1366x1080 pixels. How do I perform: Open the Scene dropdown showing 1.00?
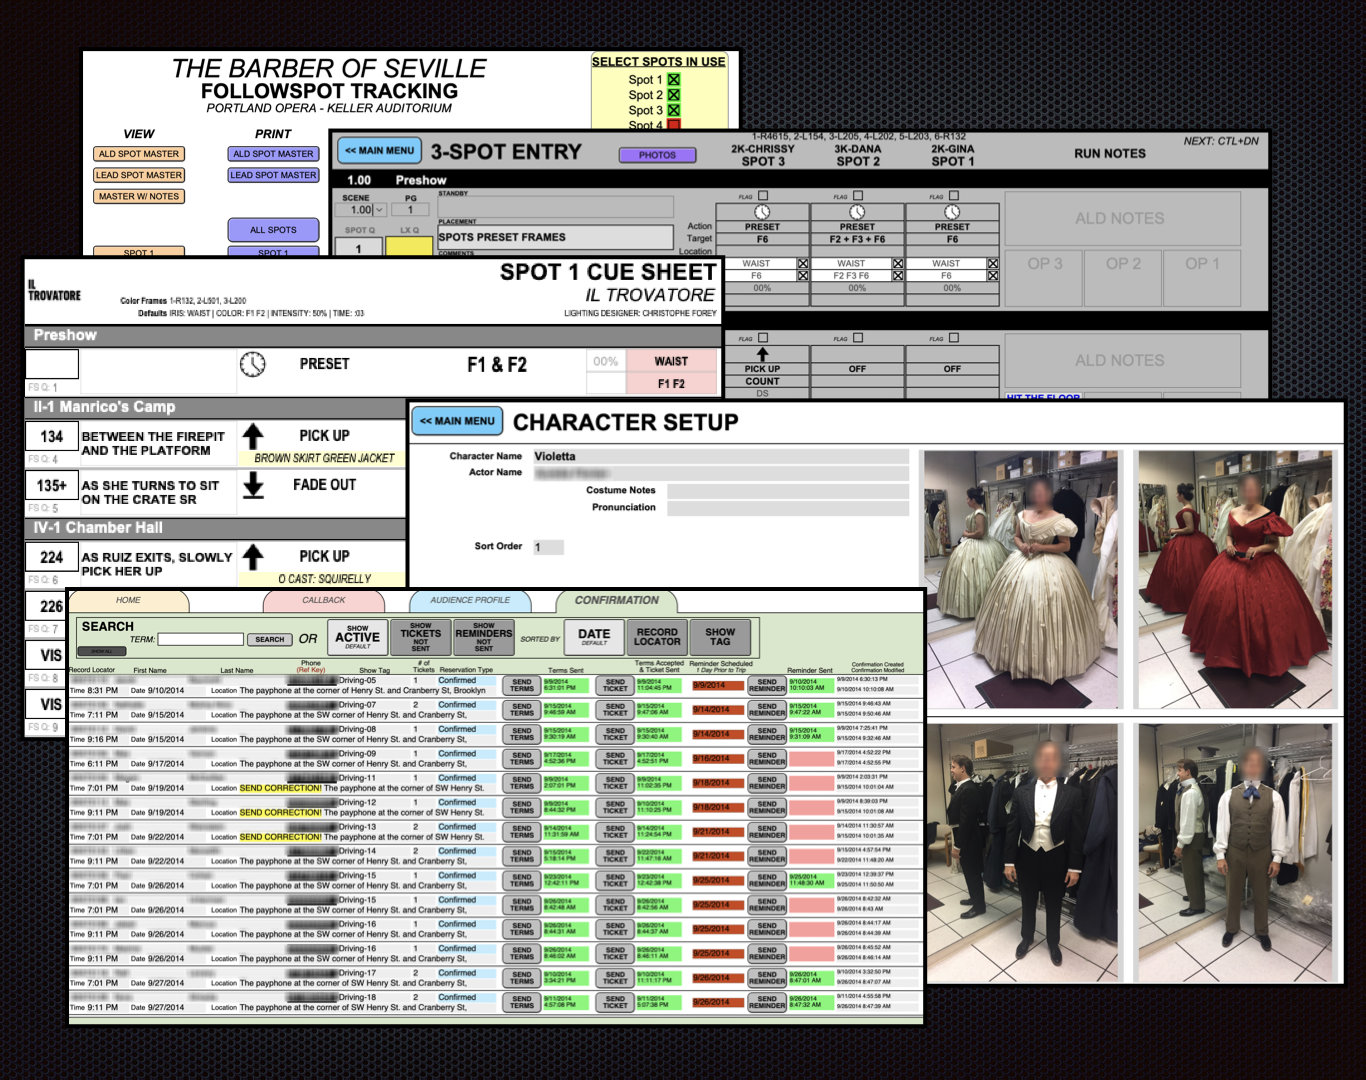pyautogui.click(x=379, y=210)
